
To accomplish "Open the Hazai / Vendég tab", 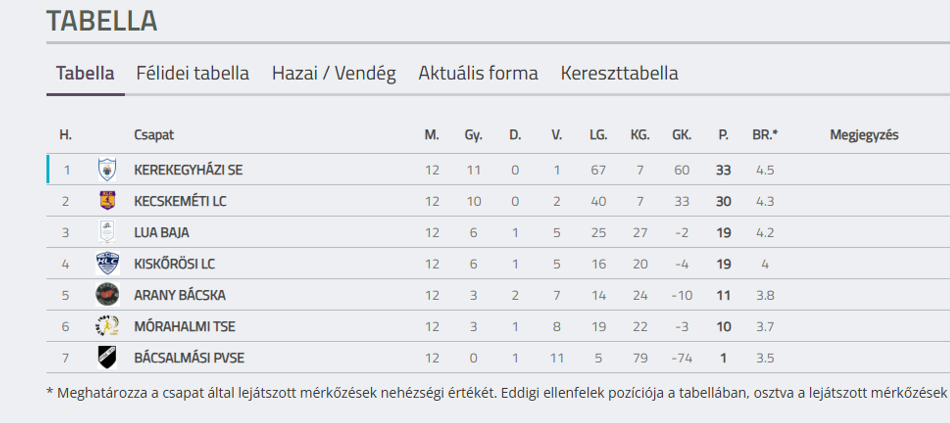I will pos(334,73).
